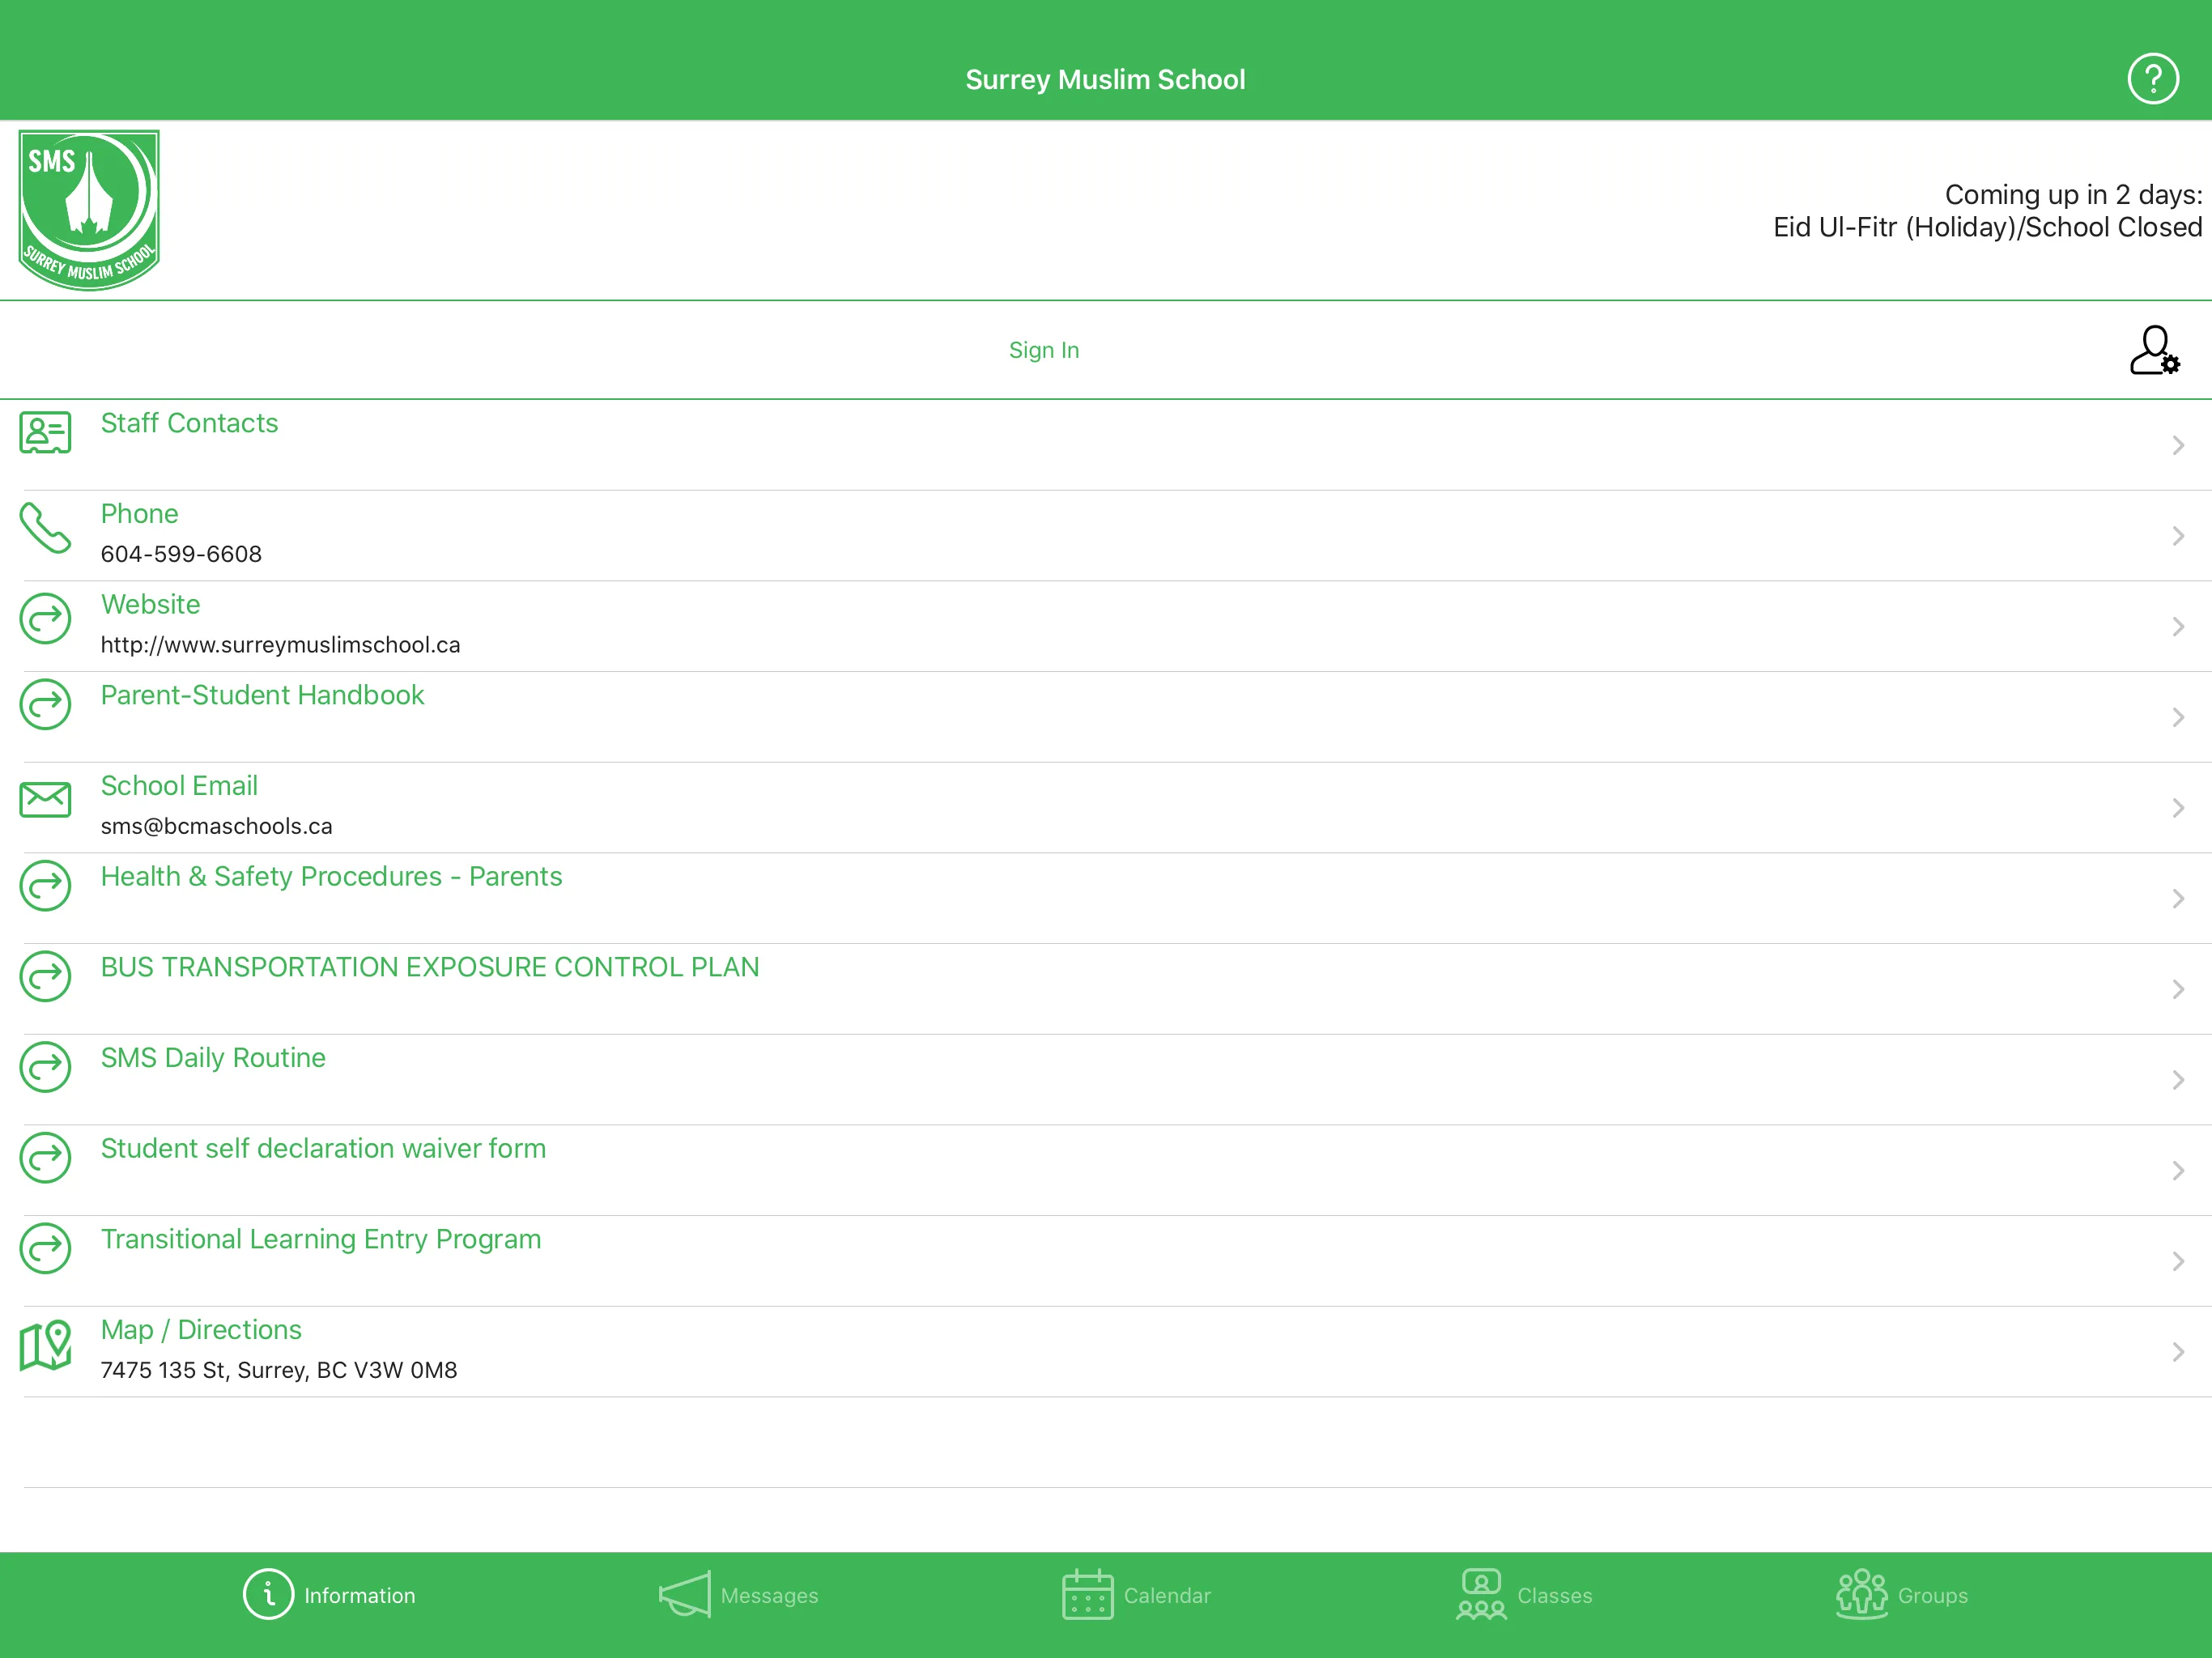The height and width of the screenshot is (1658, 2212).
Task: Expand the Parent-Student Handbook row chevron
Action: (2177, 717)
